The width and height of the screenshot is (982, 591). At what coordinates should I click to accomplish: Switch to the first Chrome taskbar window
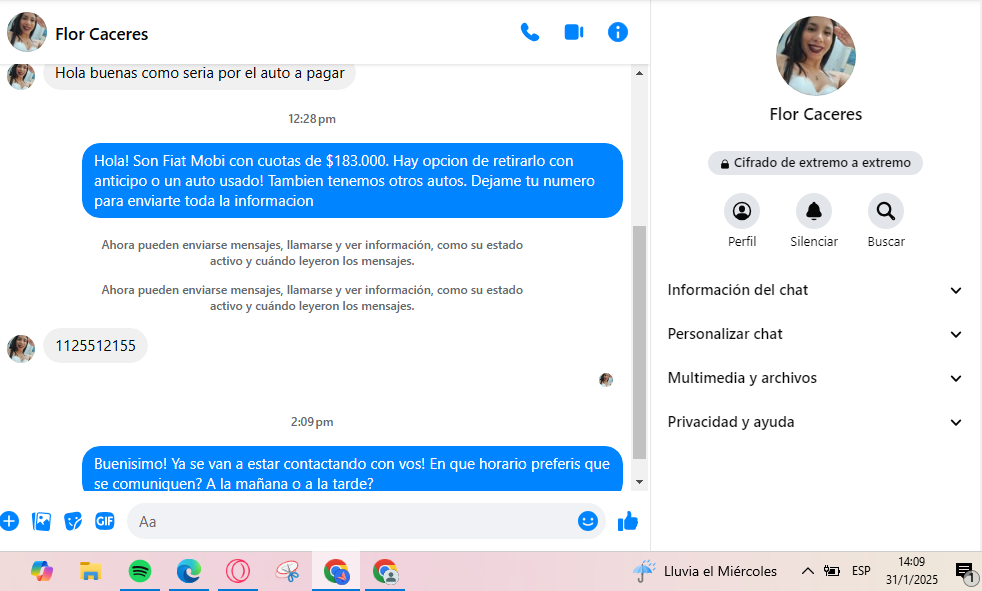pos(336,571)
